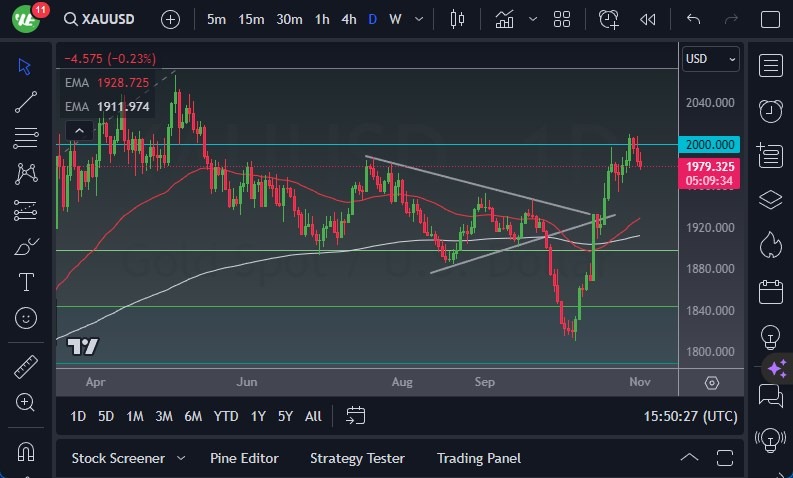Open the emoji icons tool
Viewport: 793px width, 478px height.
click(x=26, y=318)
